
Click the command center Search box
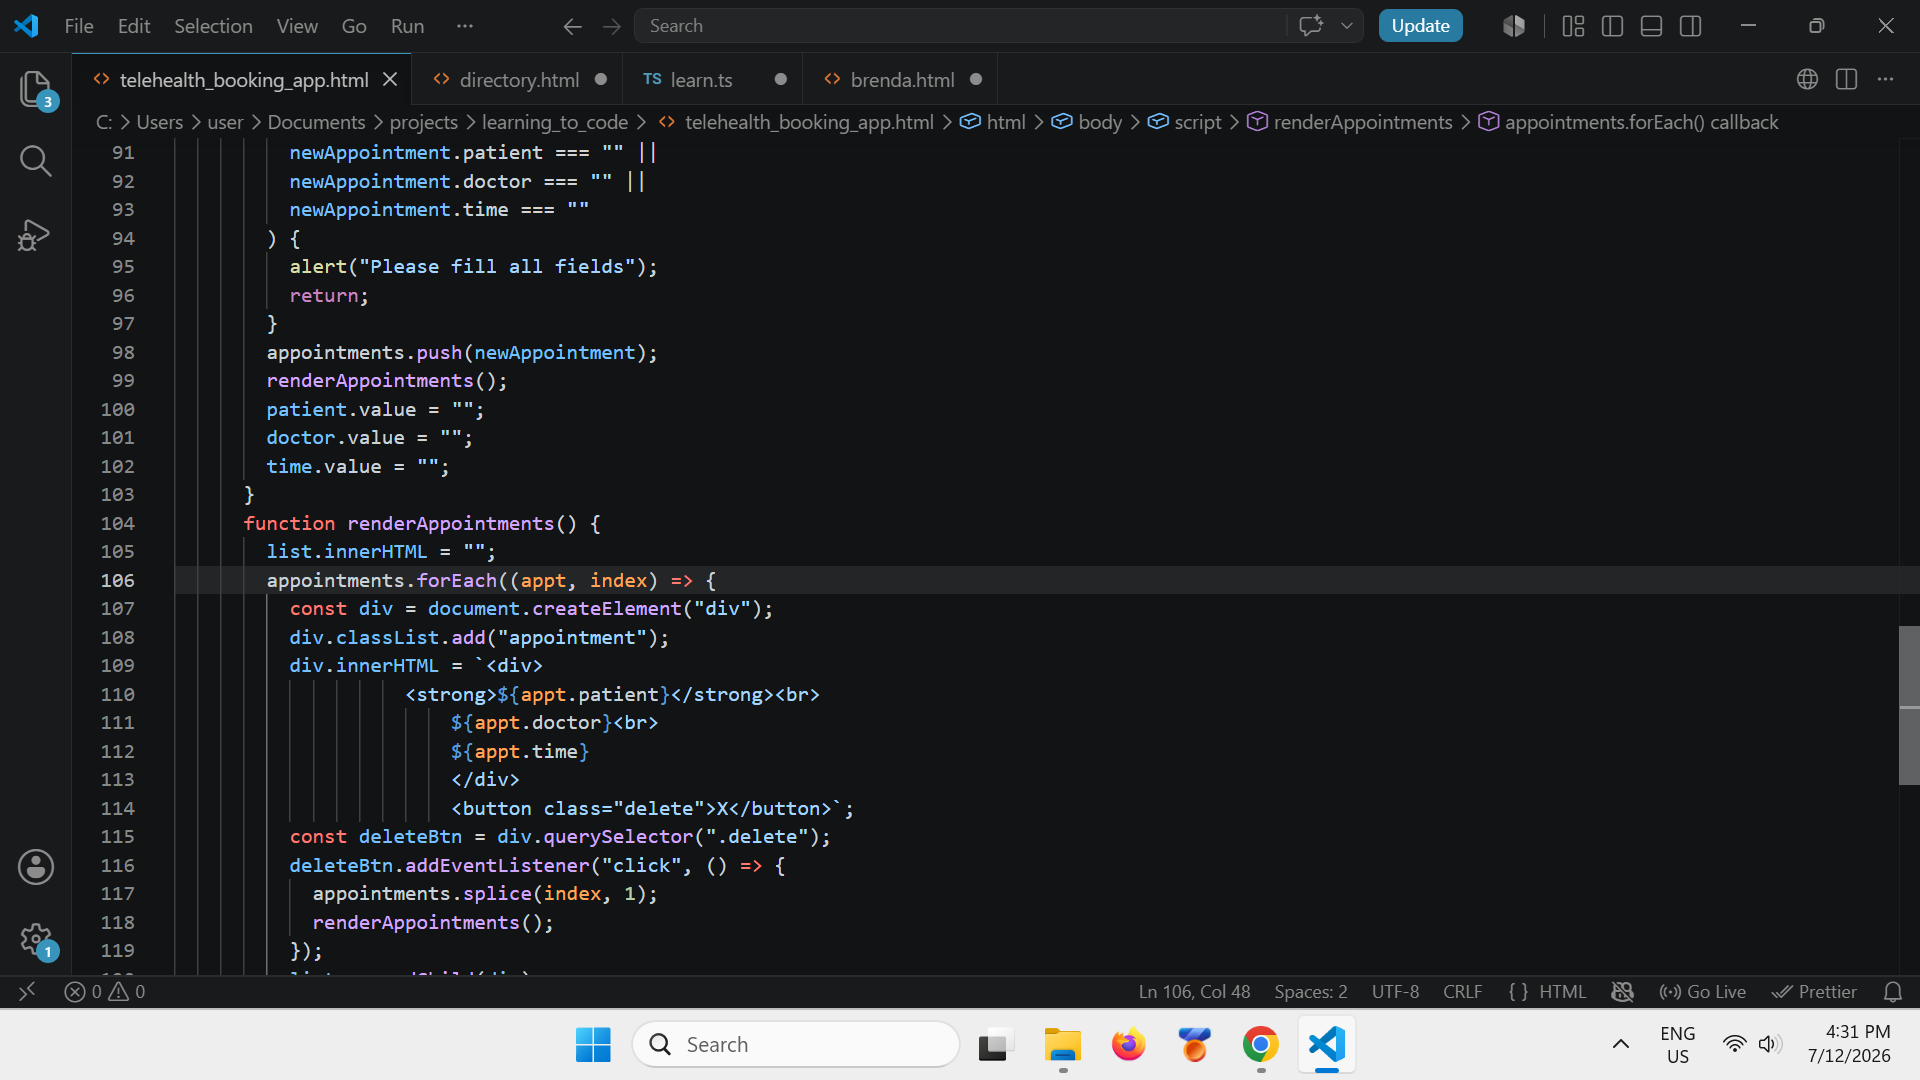960,26
